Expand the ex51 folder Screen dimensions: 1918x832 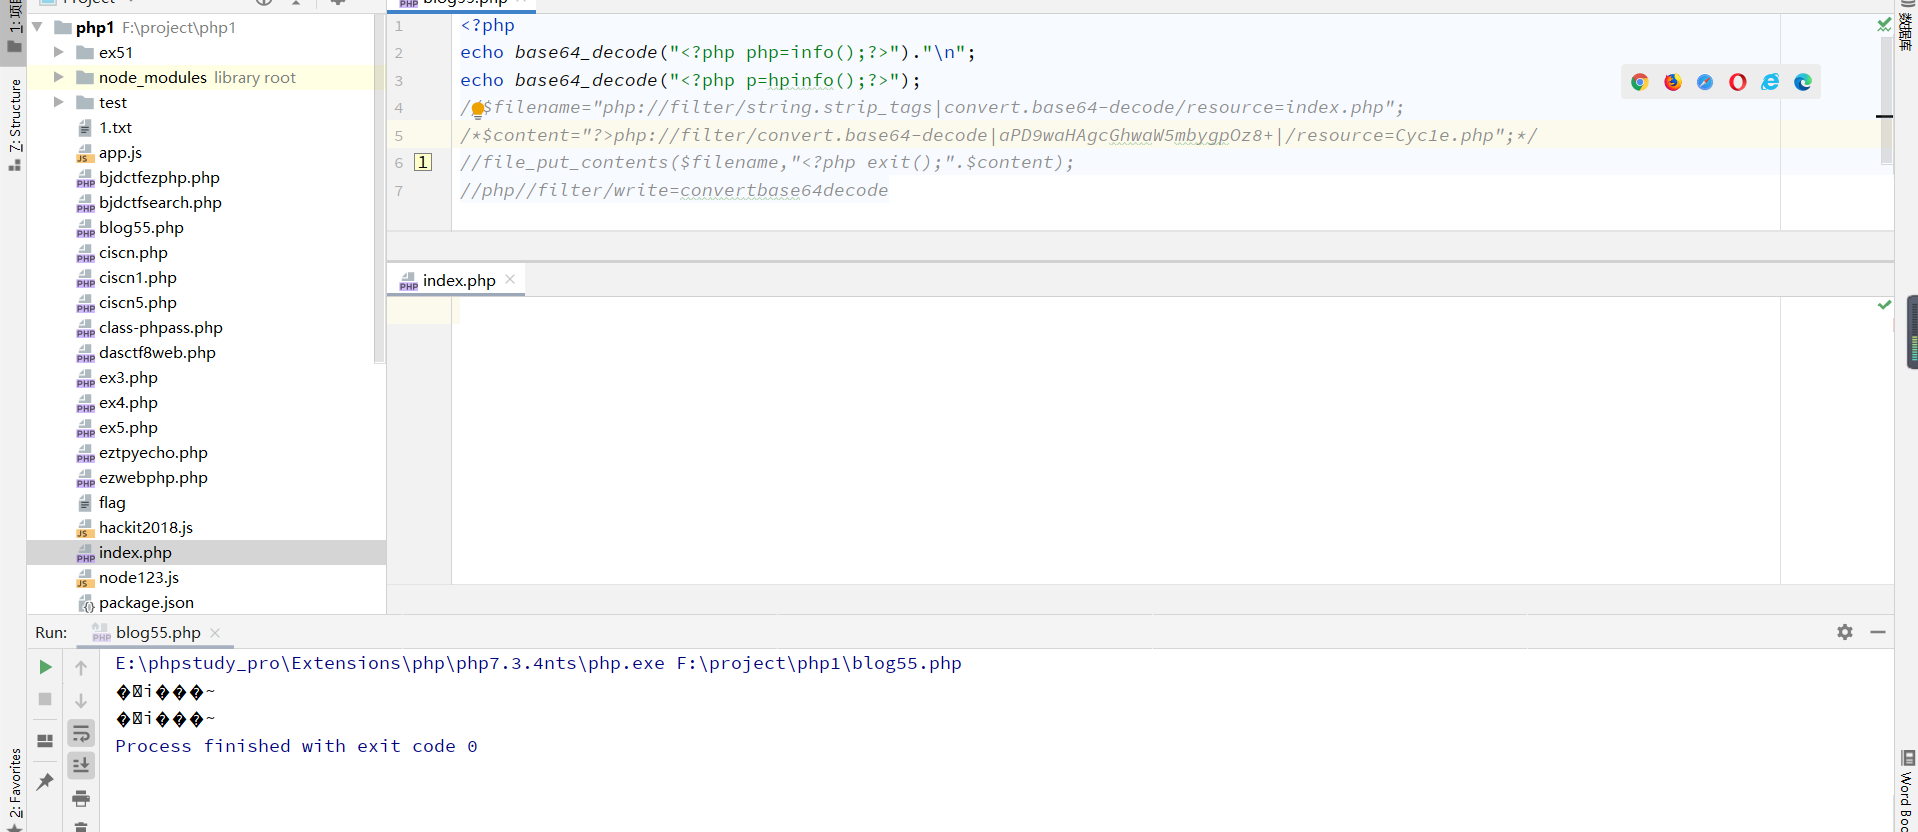pyautogui.click(x=58, y=52)
